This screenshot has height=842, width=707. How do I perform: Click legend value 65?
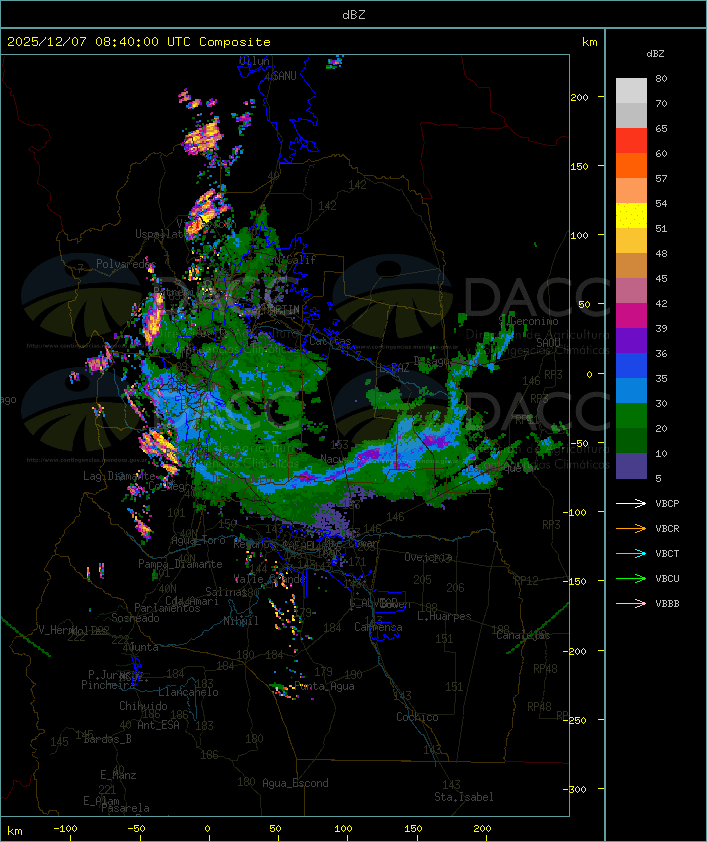pos(661,128)
